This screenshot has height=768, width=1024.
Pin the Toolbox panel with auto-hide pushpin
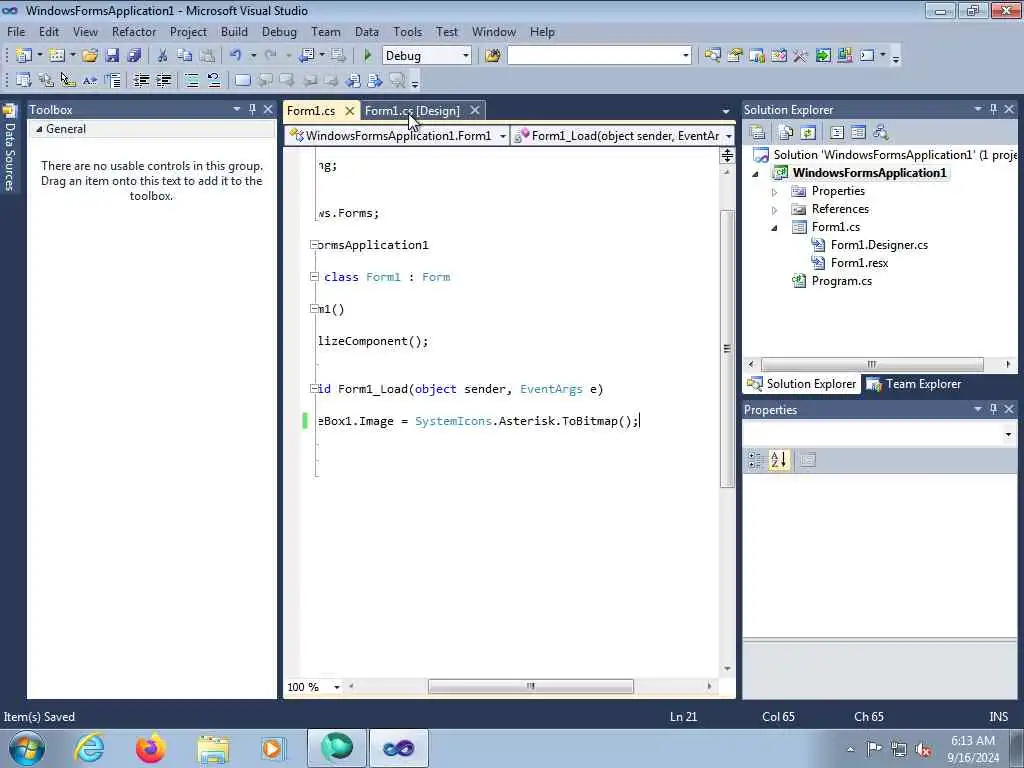pos(252,109)
